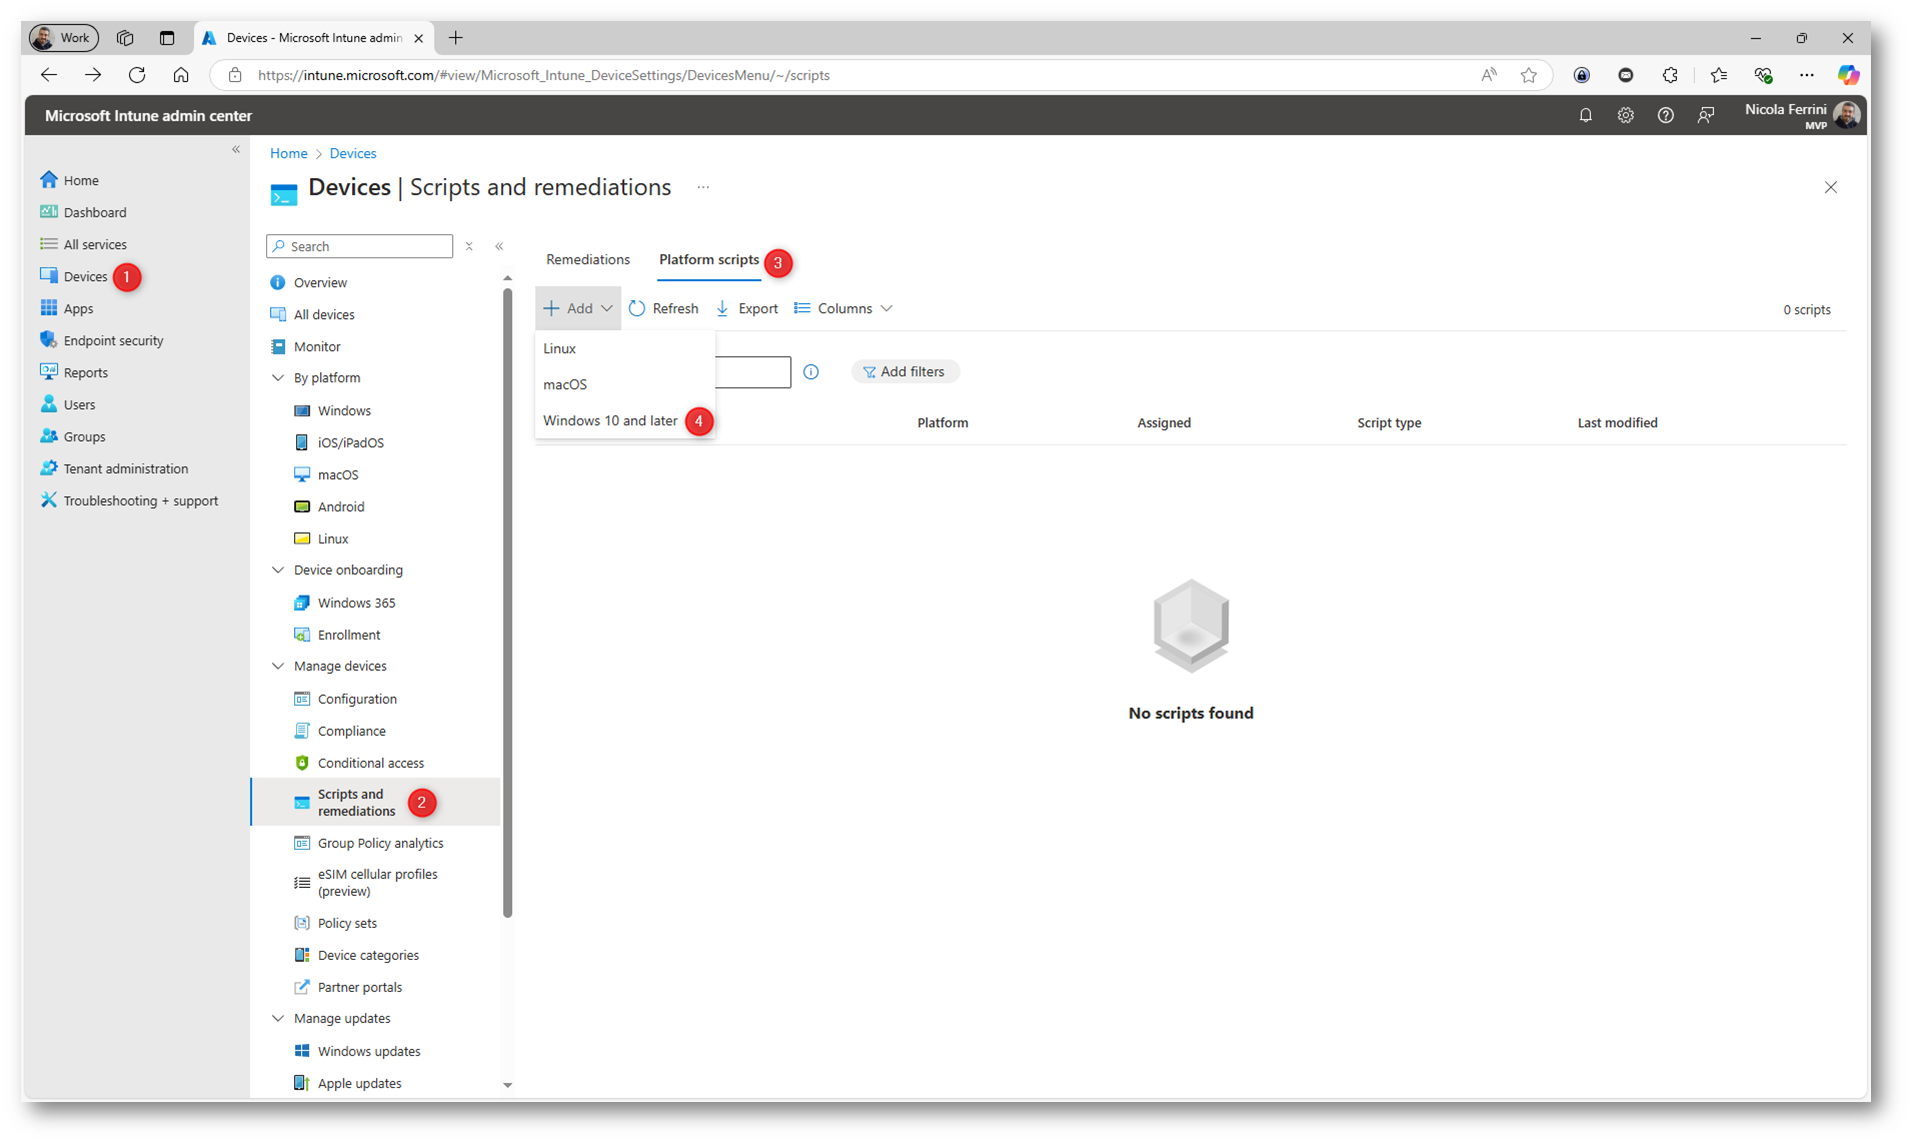Open All services list
The width and height of the screenshot is (1913, 1144).
pos(84,245)
